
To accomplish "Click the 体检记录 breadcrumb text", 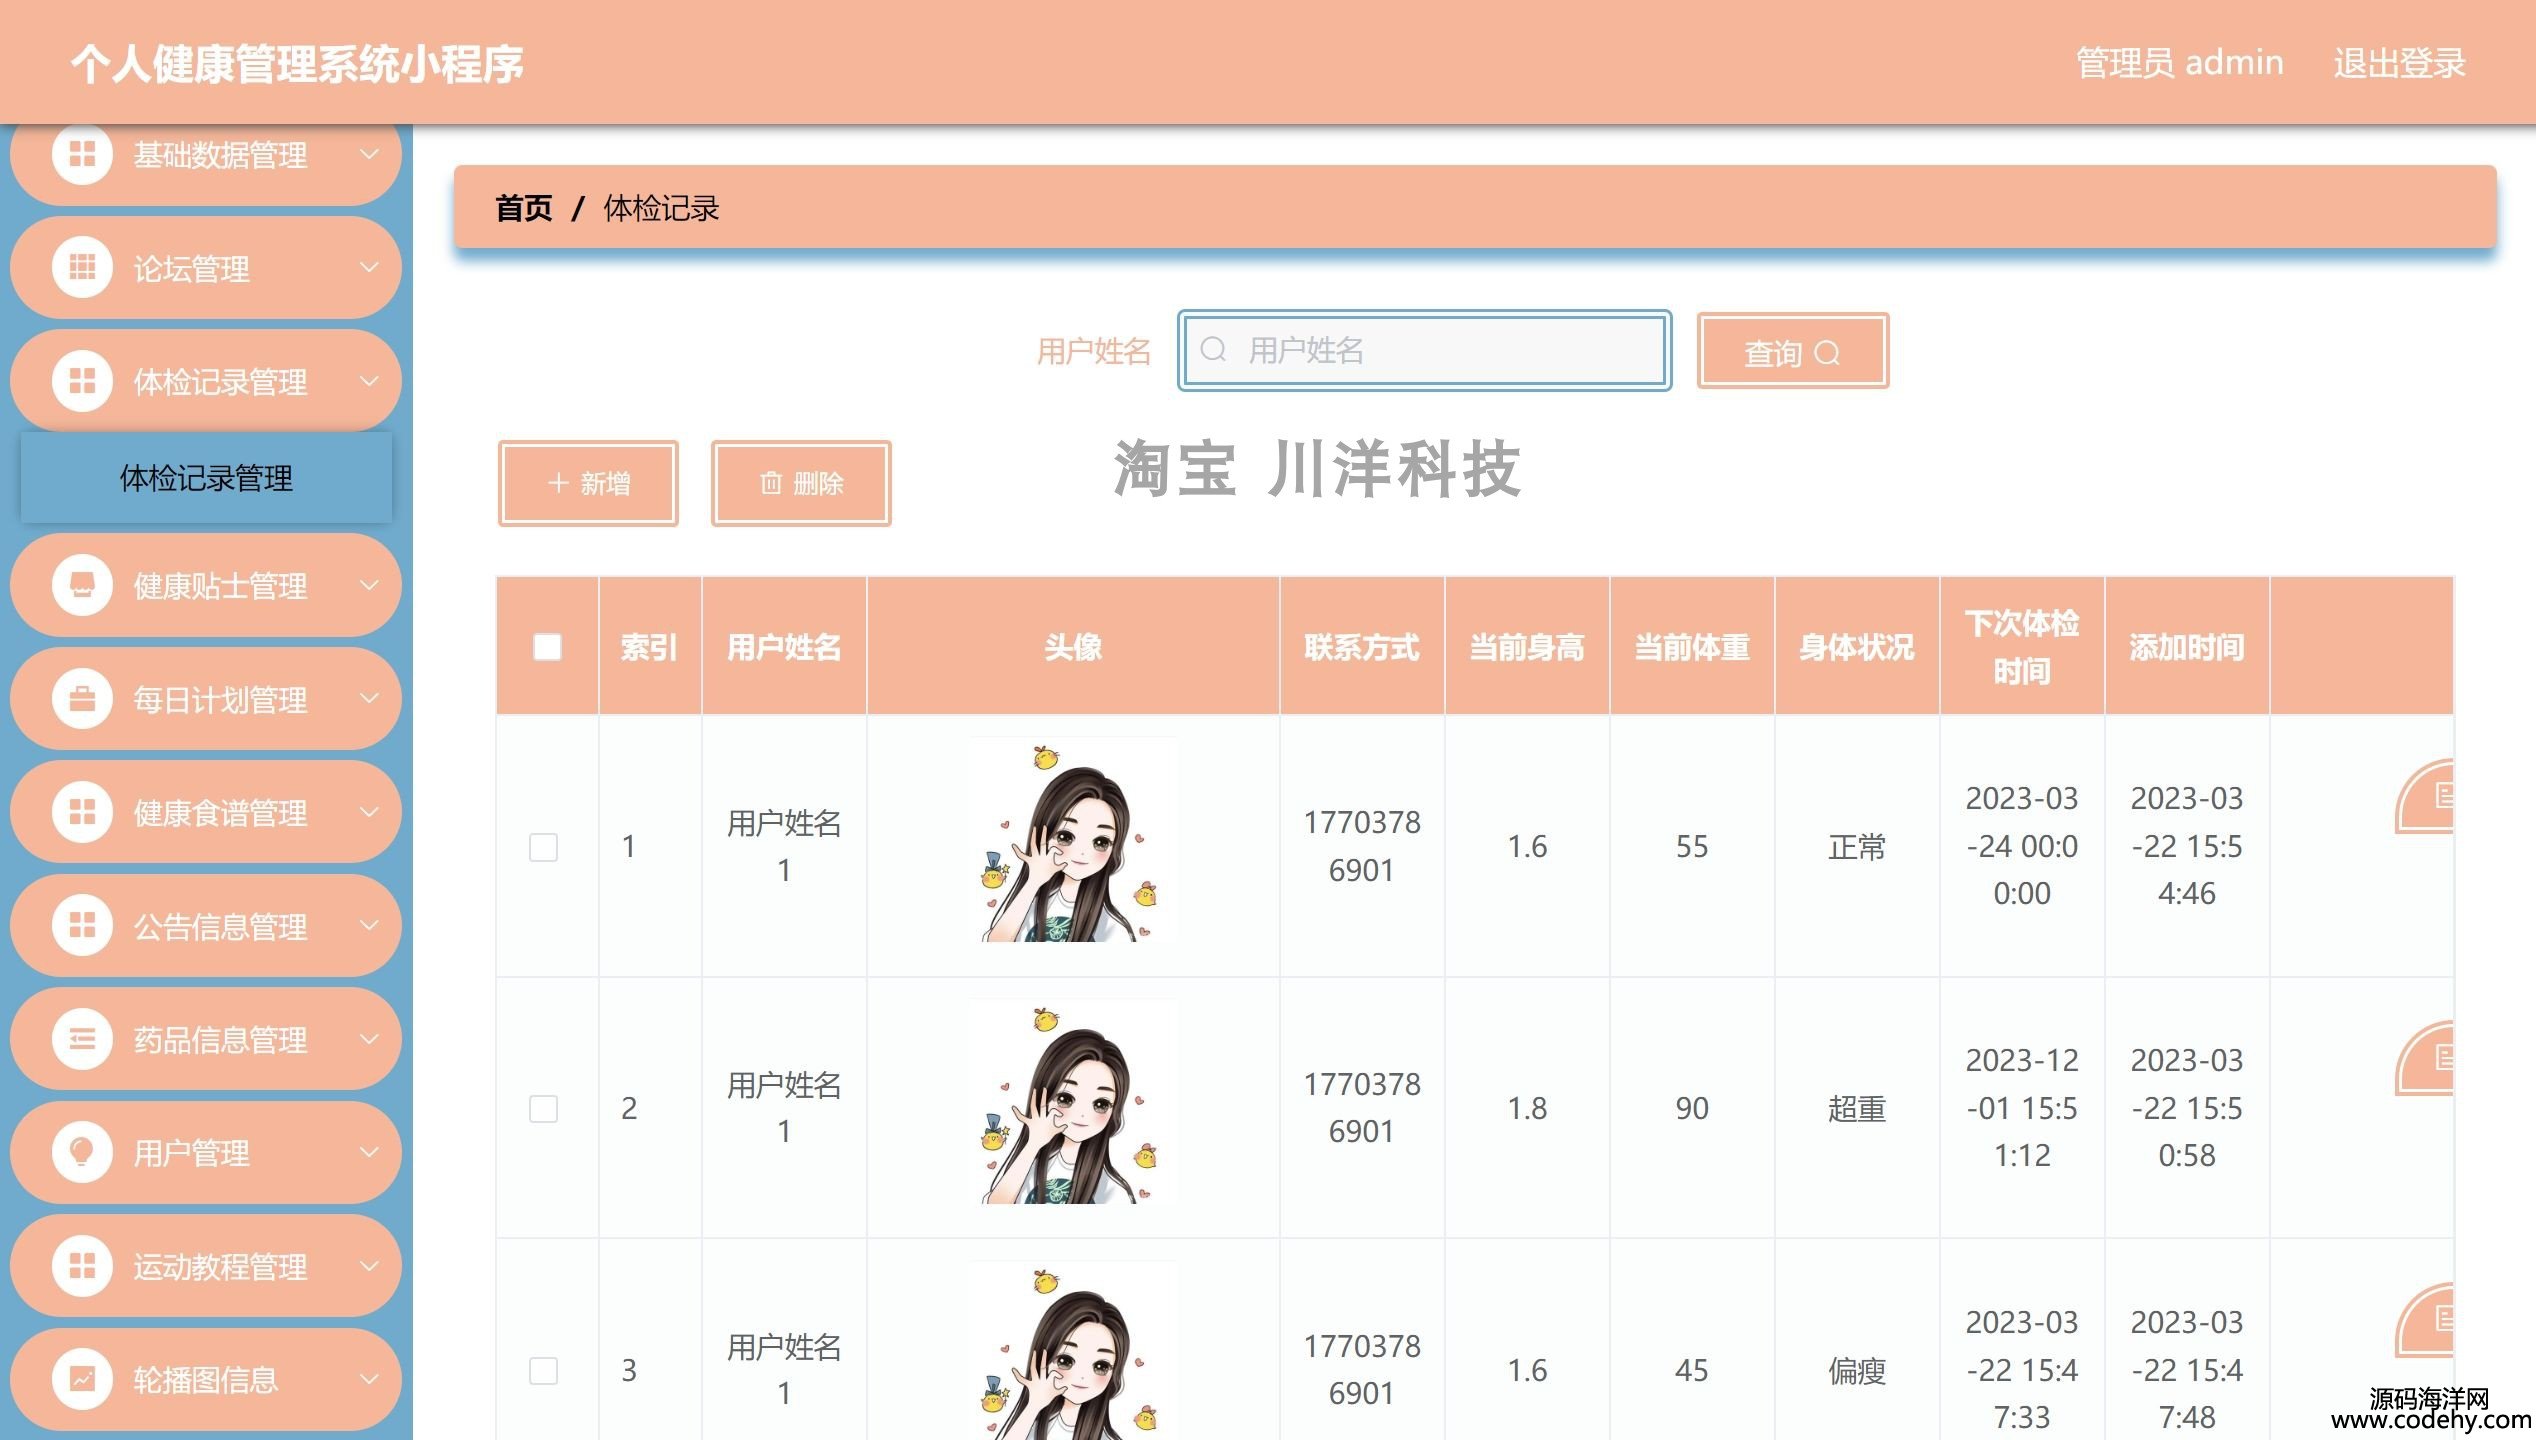I will 661,208.
